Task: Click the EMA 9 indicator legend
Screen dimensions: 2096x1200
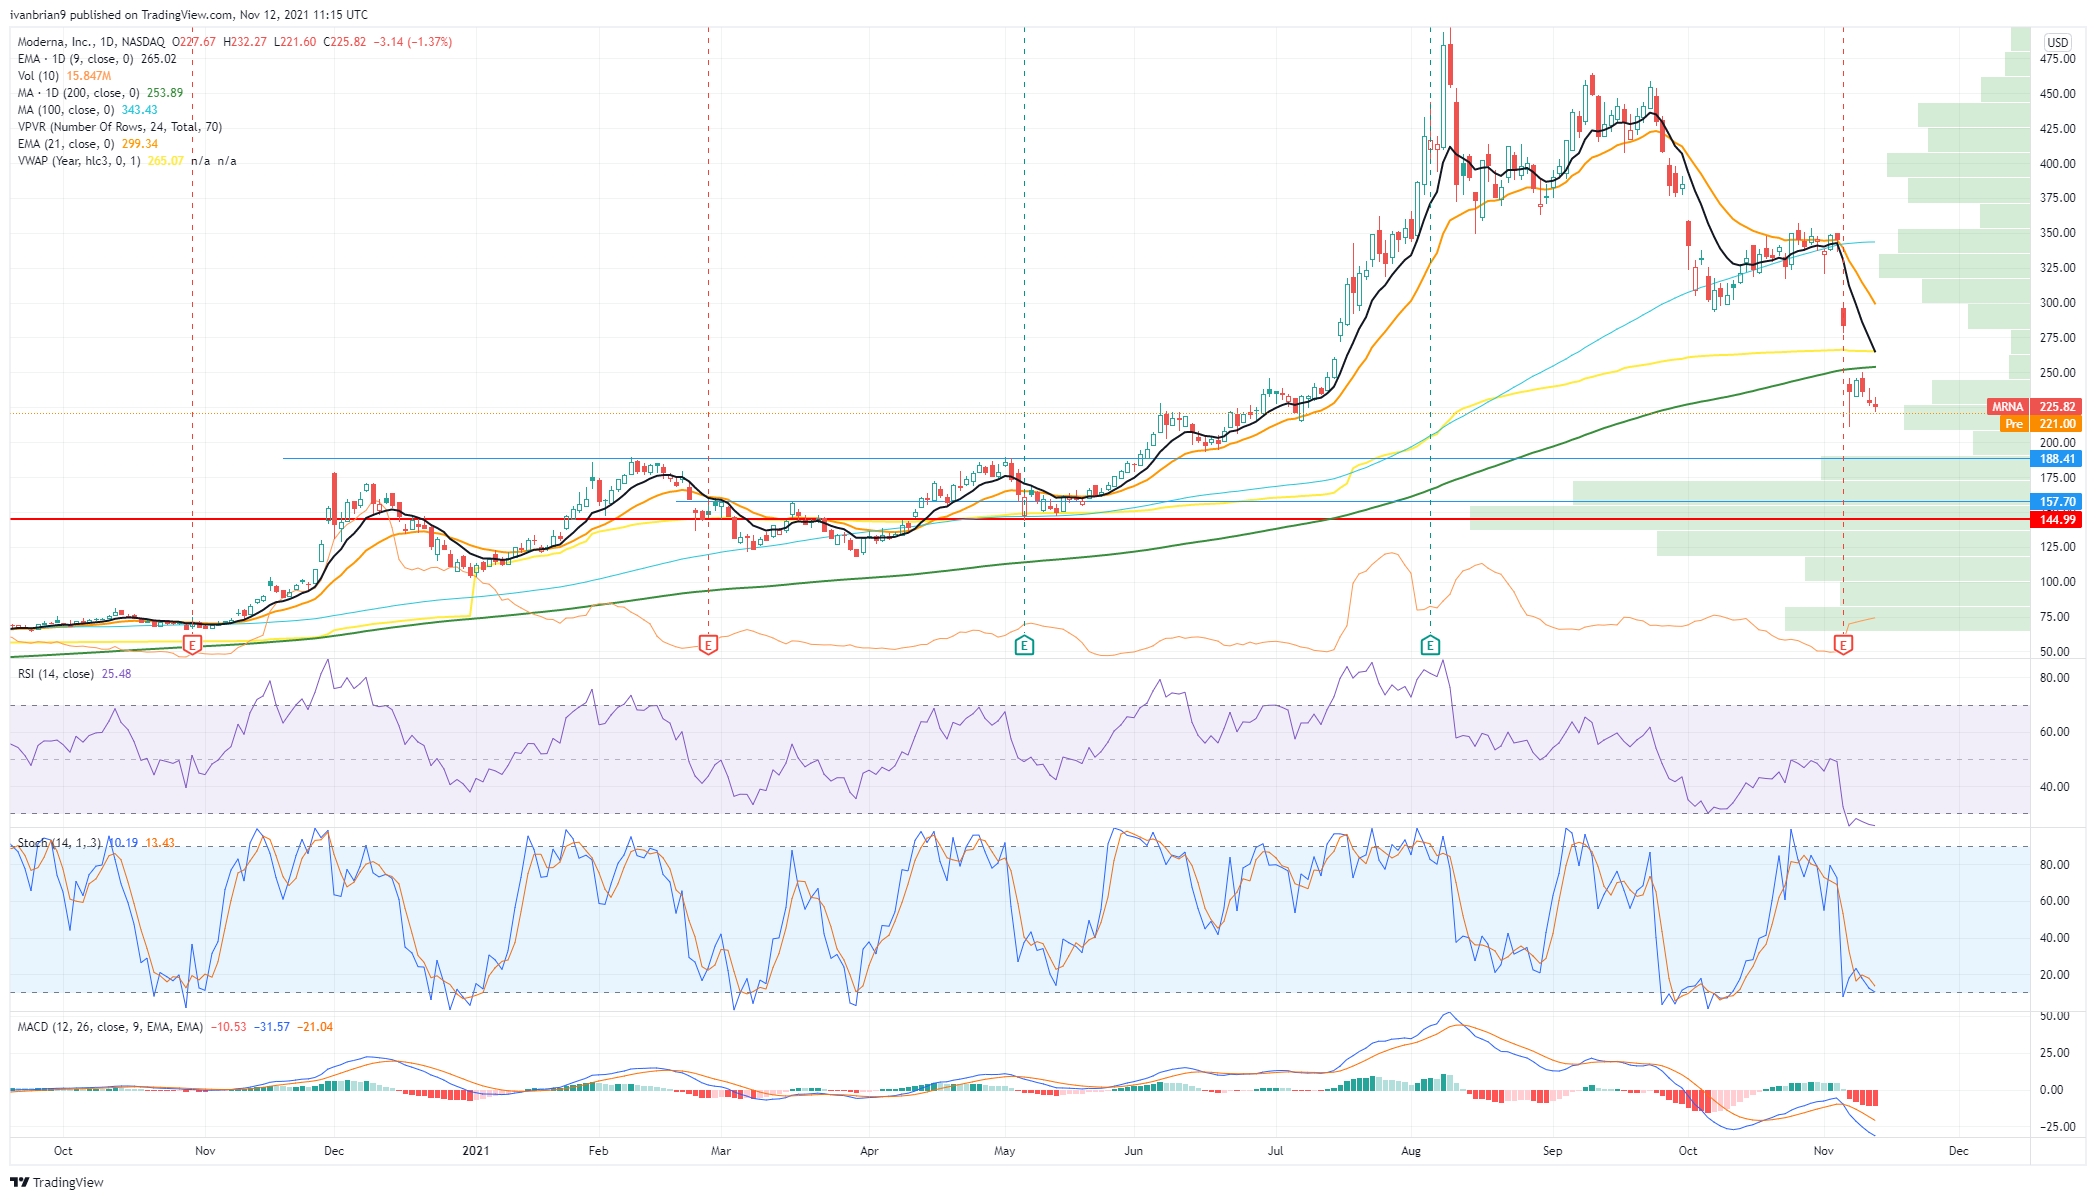Action: (x=97, y=59)
